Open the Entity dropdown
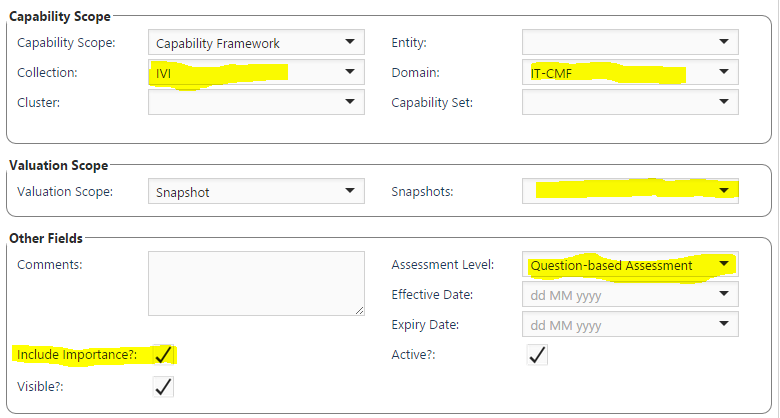The width and height of the screenshot is (780, 418). (x=723, y=42)
